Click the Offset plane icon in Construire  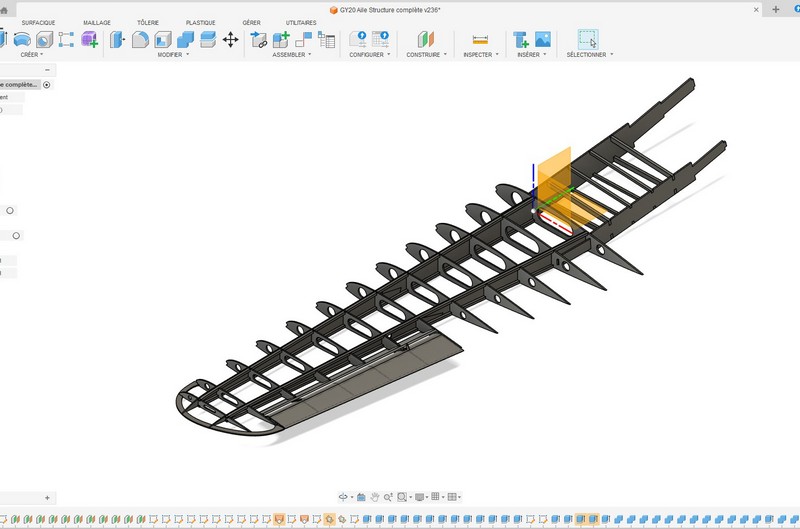pyautogui.click(x=427, y=39)
